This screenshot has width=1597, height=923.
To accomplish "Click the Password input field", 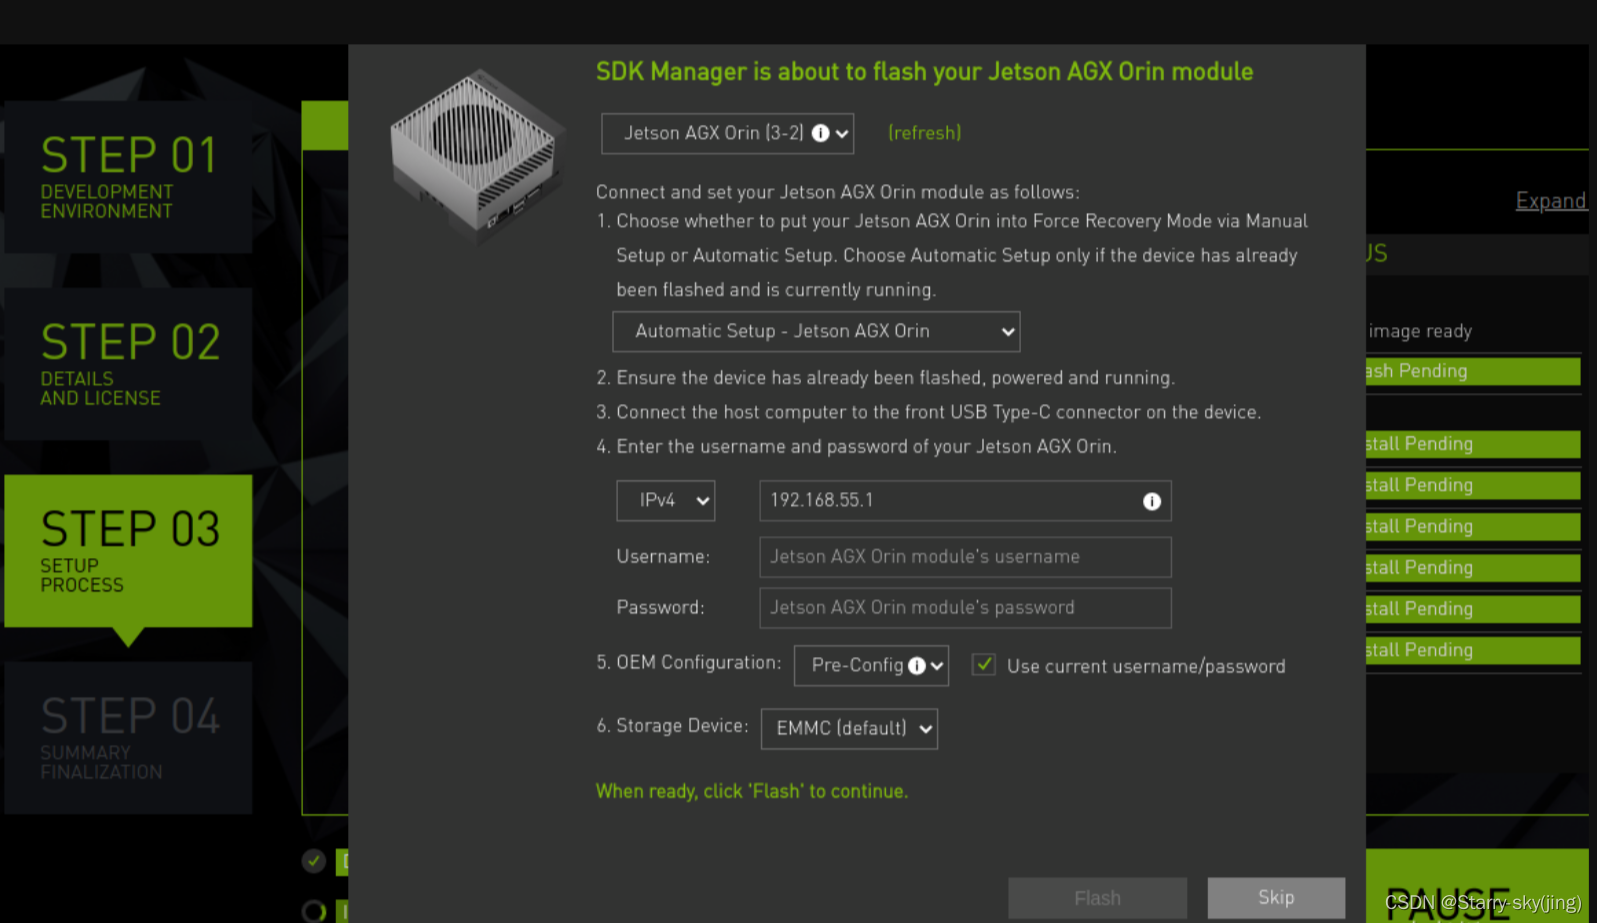I will click(x=965, y=608).
